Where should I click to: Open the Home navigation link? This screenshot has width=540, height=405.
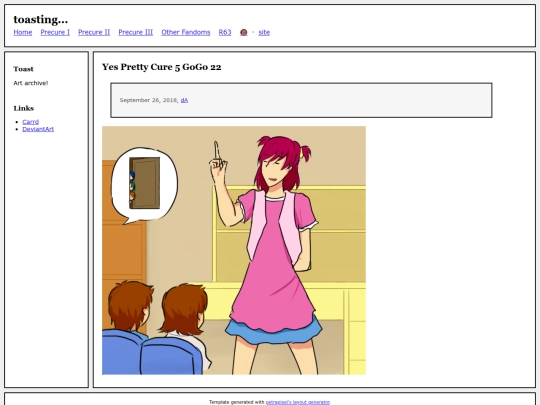(x=23, y=32)
